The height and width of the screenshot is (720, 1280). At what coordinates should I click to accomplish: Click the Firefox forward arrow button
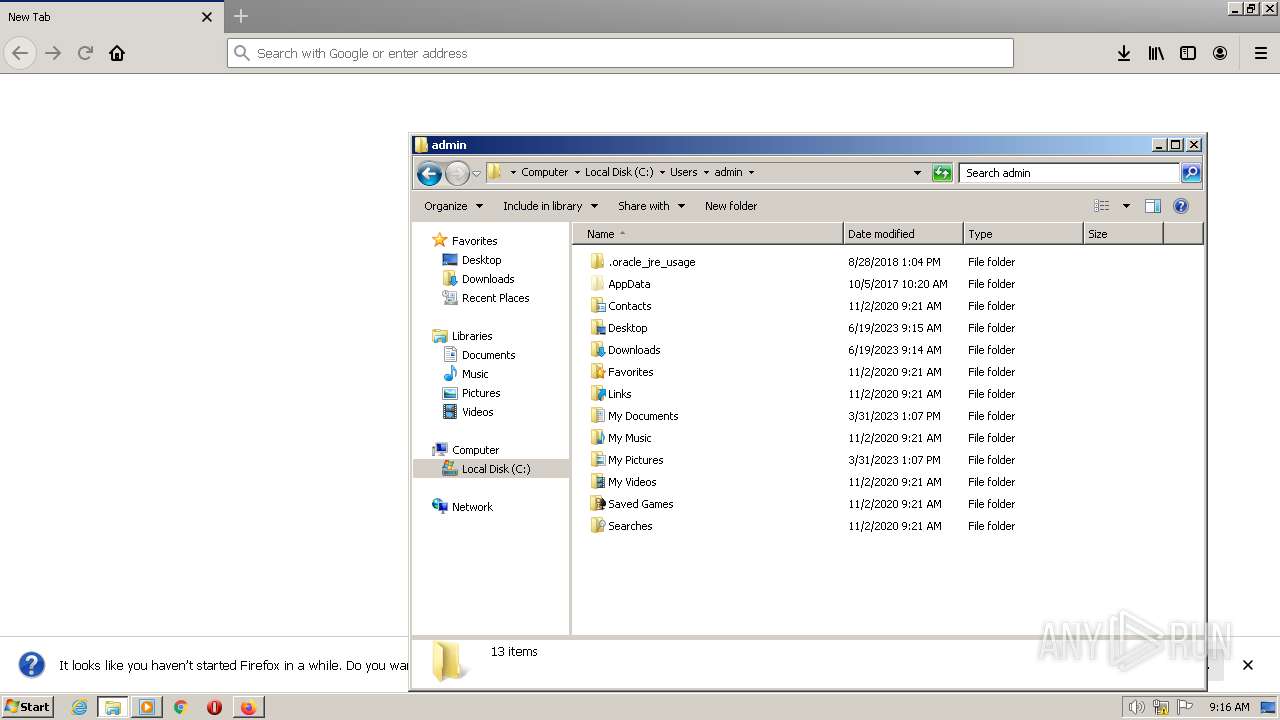tap(53, 53)
